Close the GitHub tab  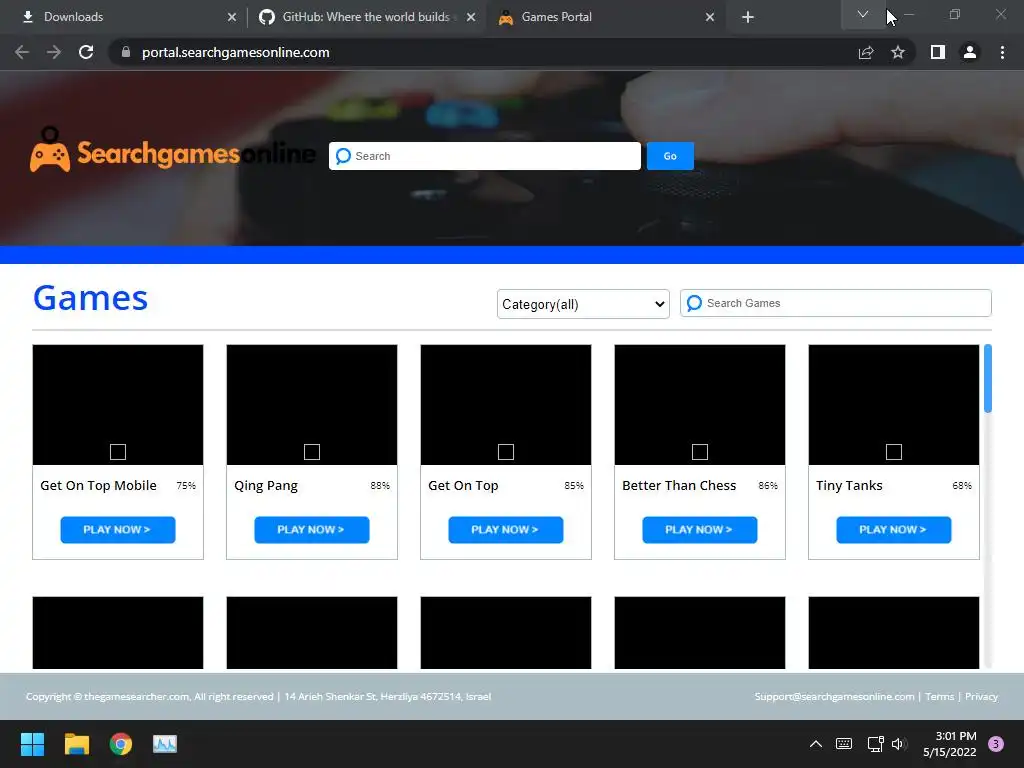pyautogui.click(x=471, y=17)
